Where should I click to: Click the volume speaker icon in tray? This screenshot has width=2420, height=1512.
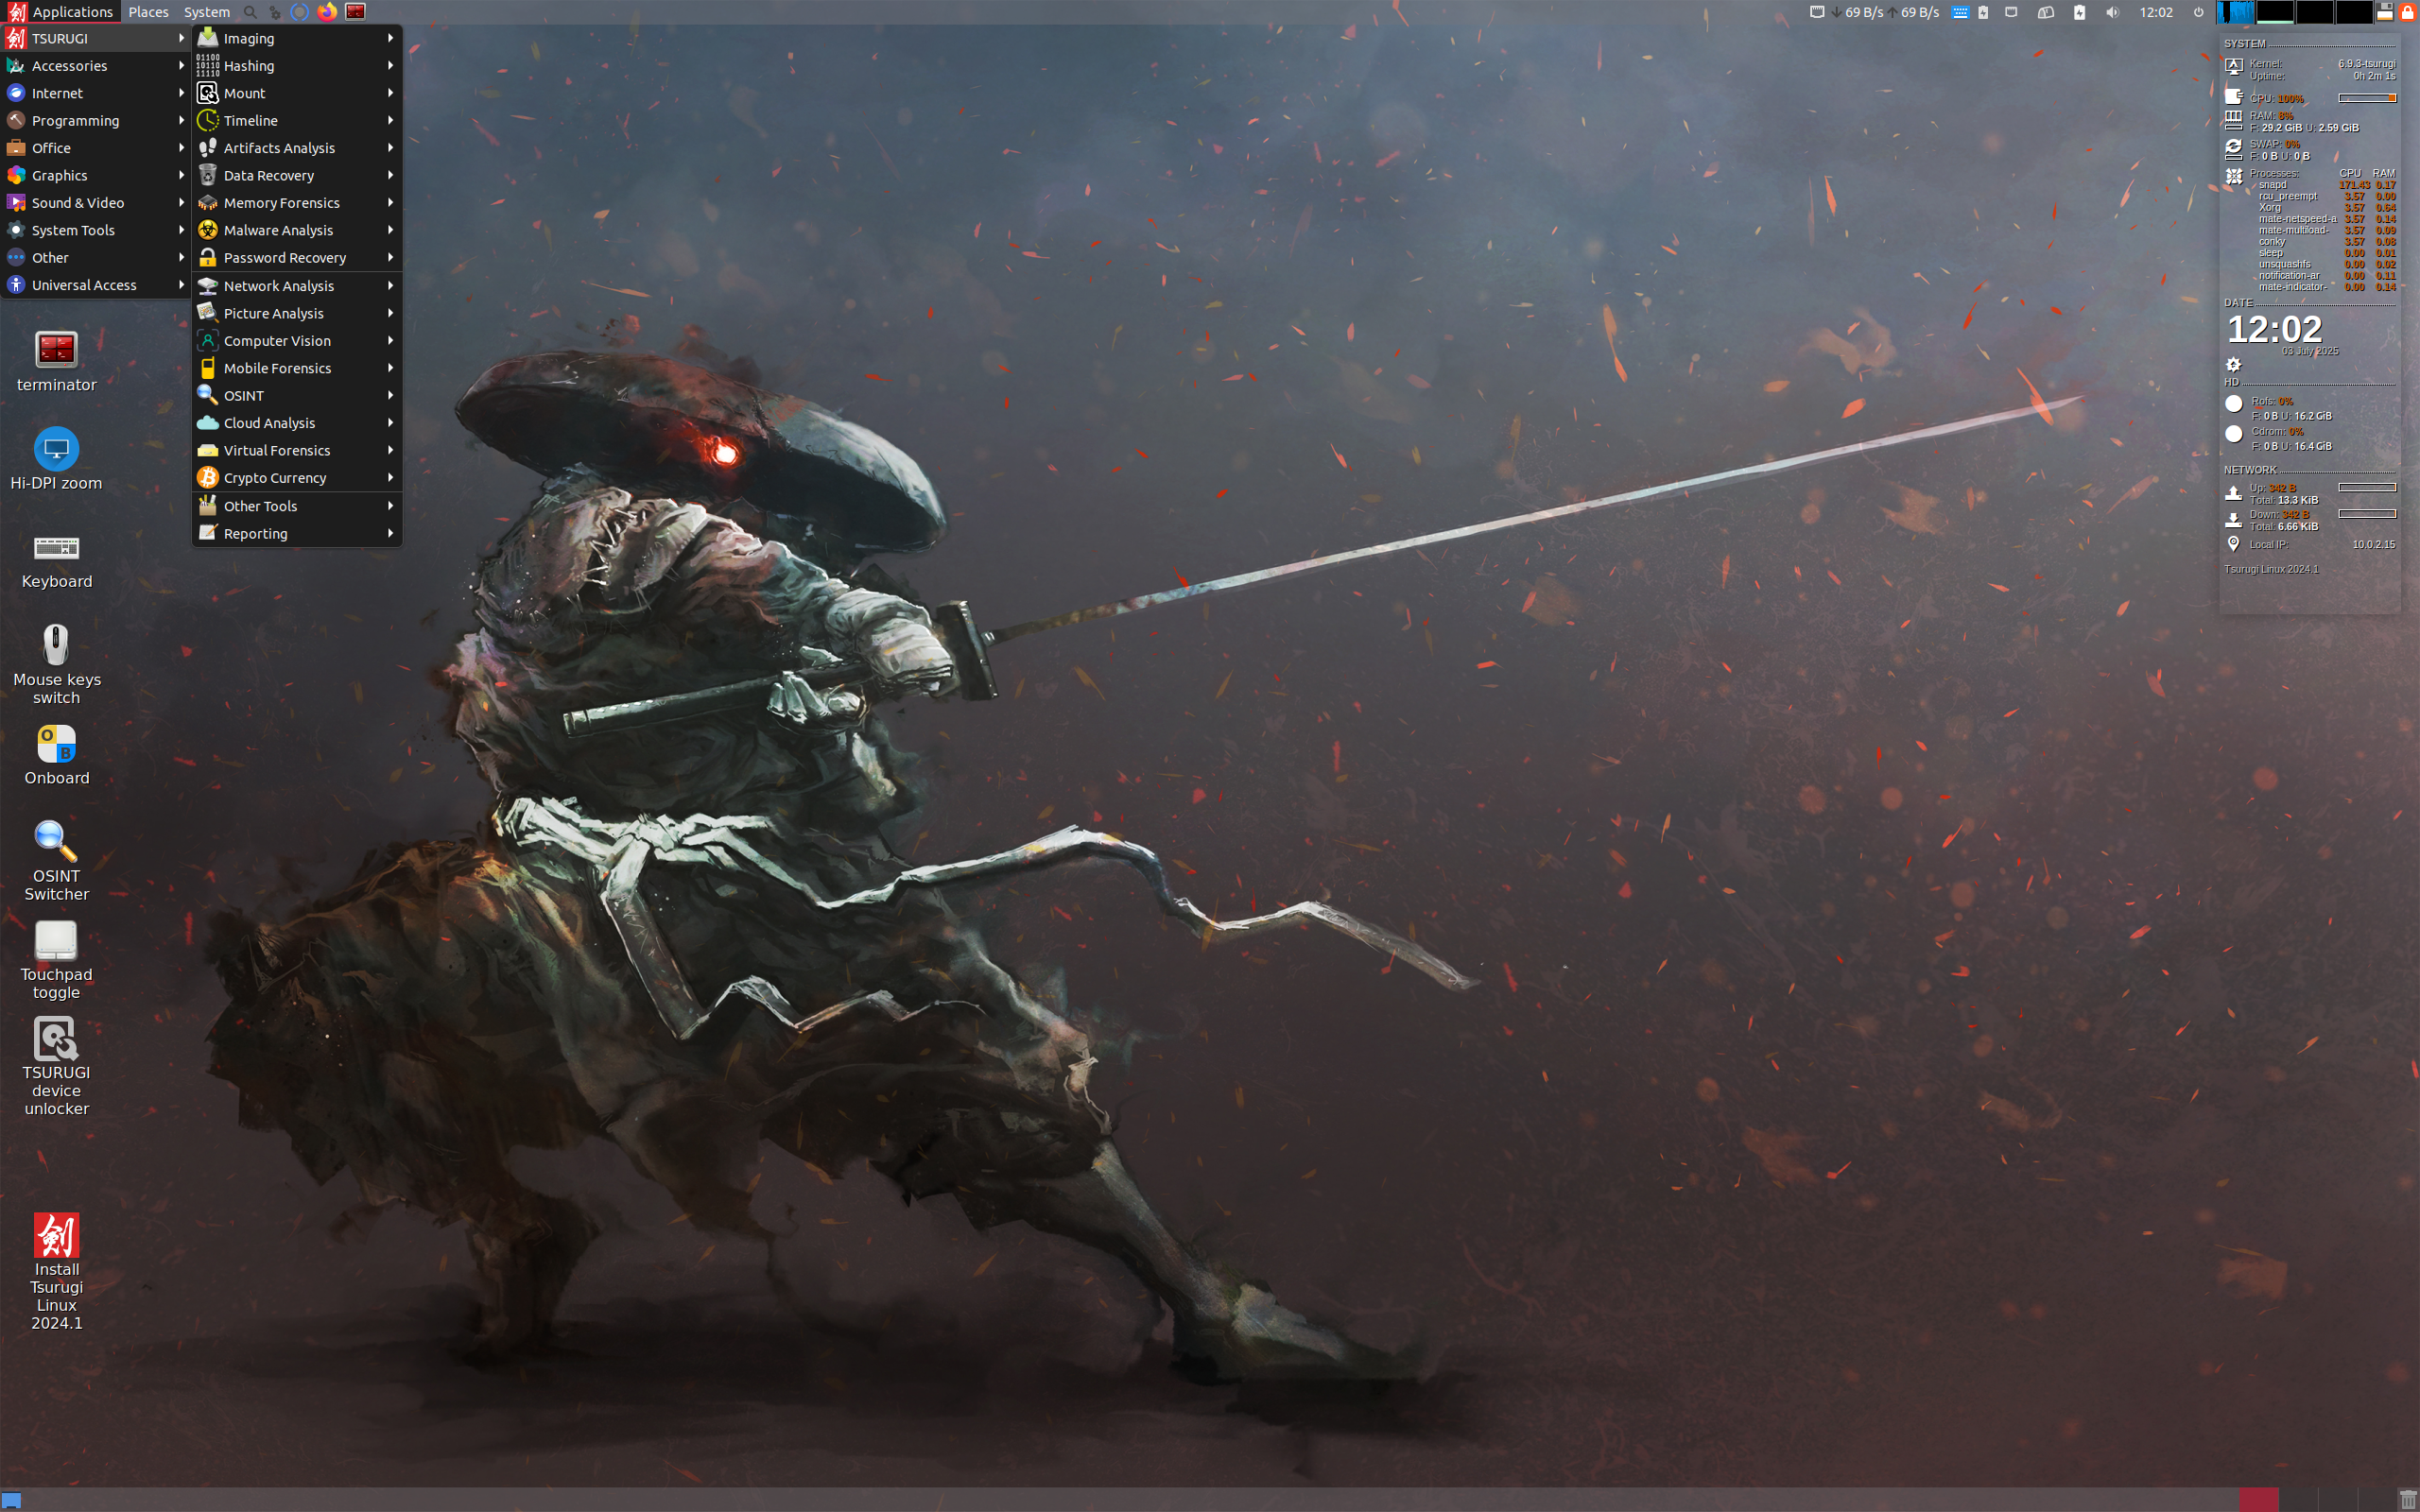(x=2112, y=12)
